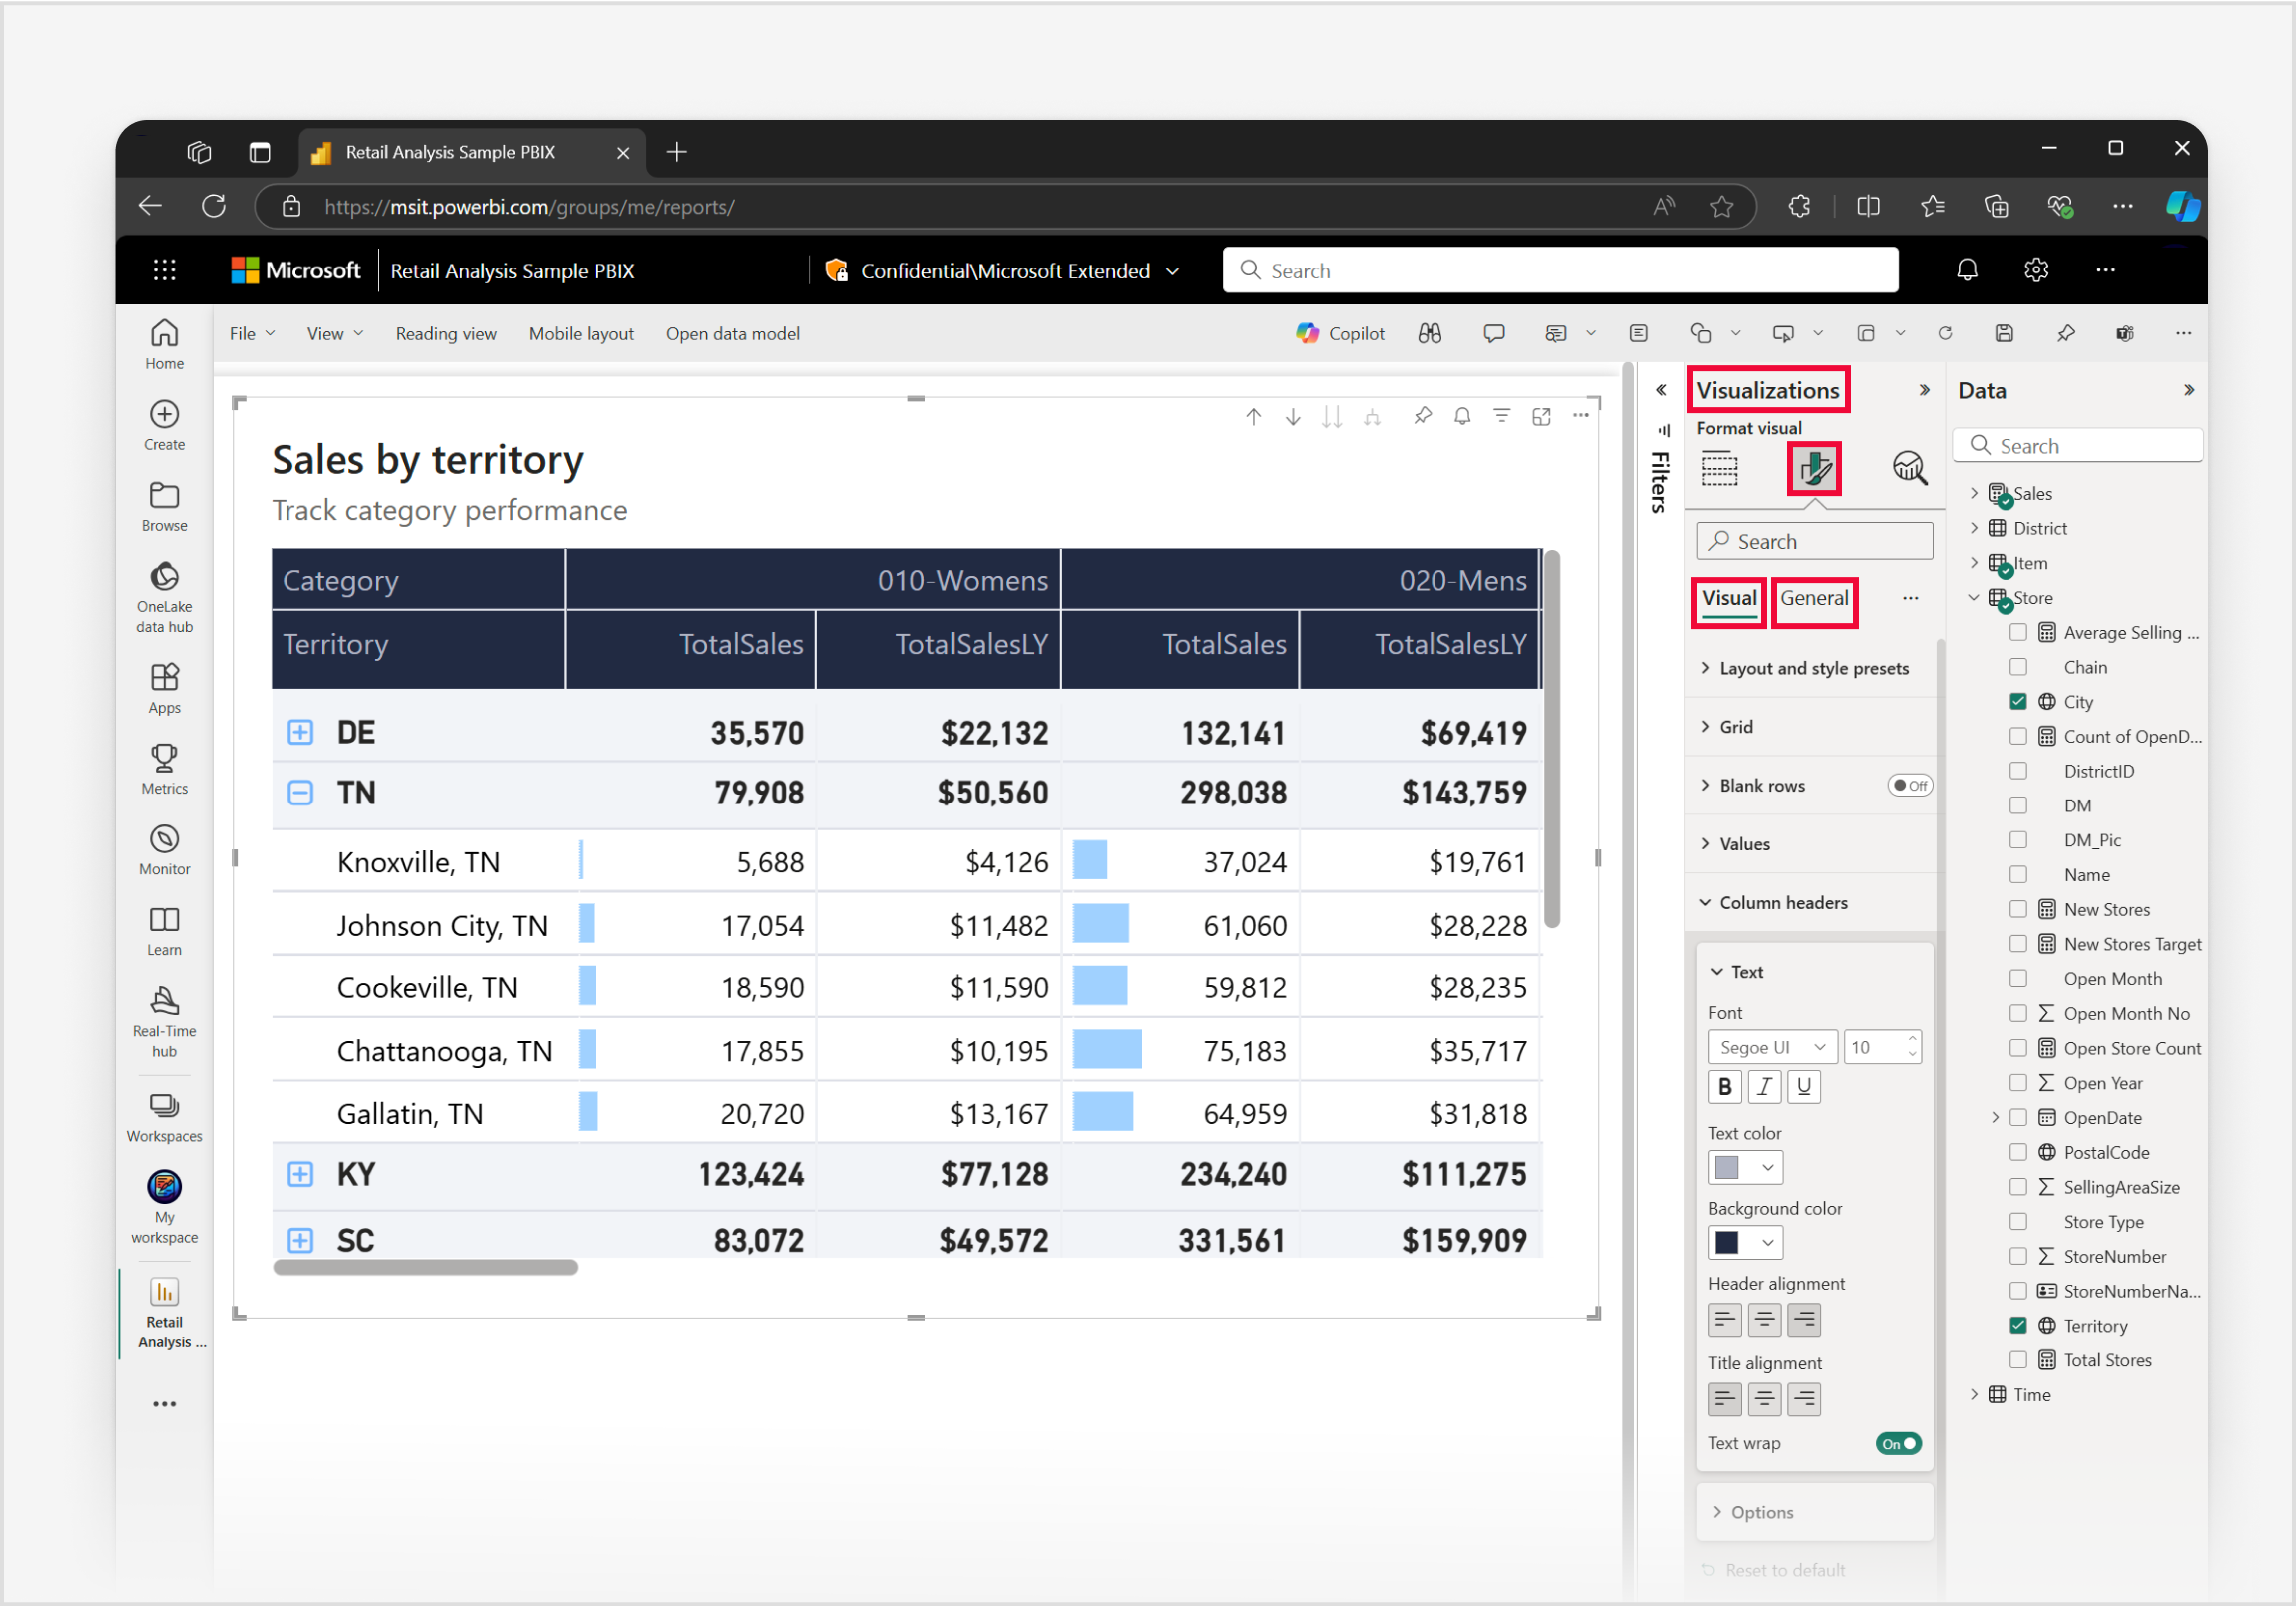Switch to the General formatting tab

click(1814, 597)
